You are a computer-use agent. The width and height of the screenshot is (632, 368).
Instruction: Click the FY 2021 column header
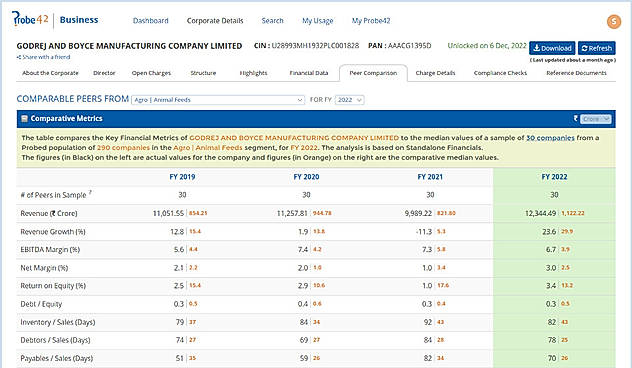point(430,177)
